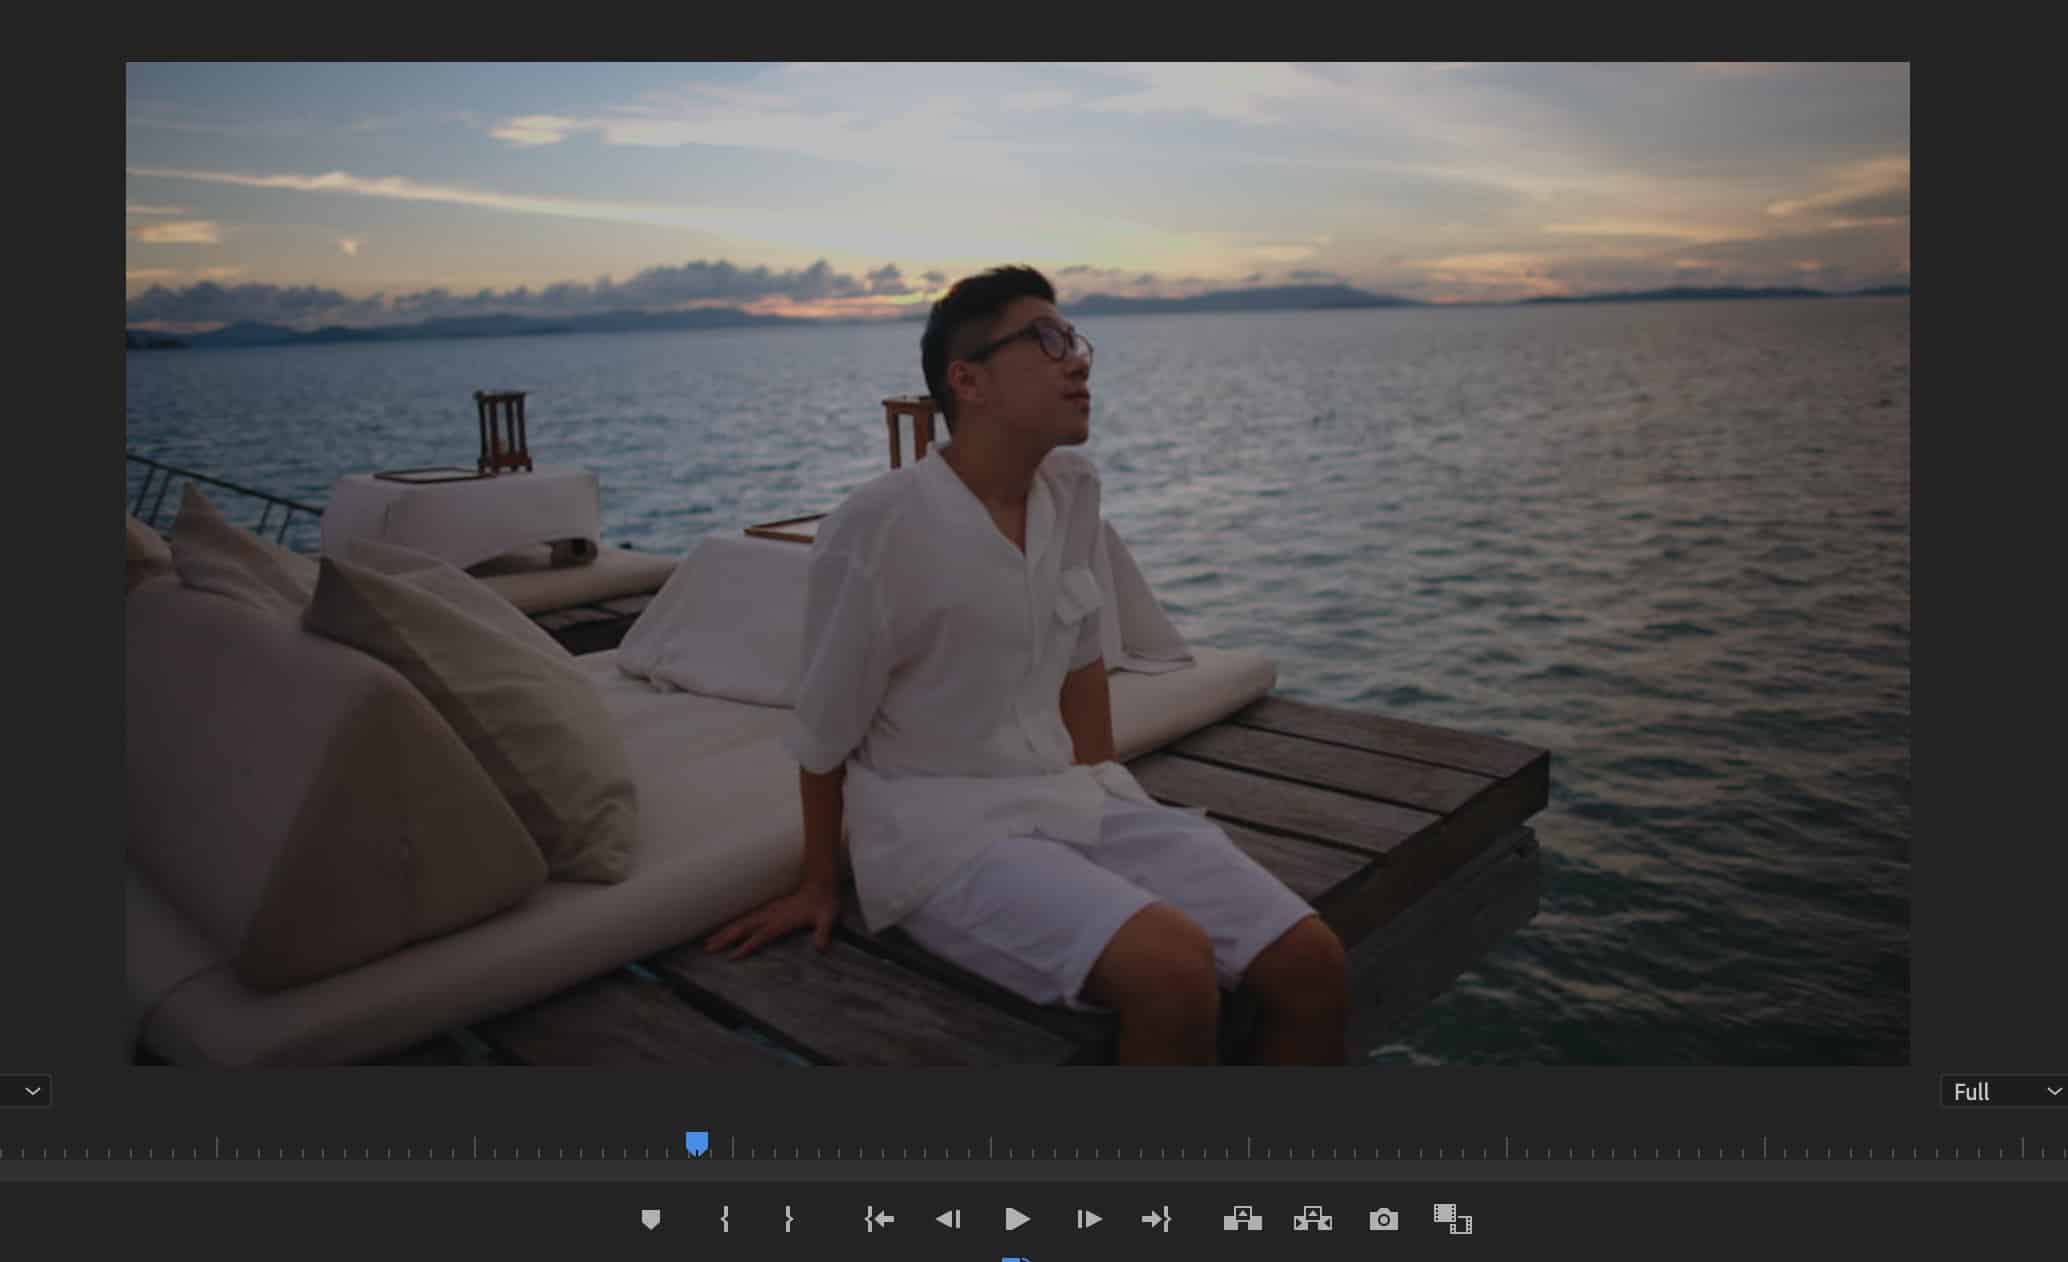Mark Out point with the right brace
Image resolution: width=2068 pixels, height=1262 pixels.
[788, 1219]
